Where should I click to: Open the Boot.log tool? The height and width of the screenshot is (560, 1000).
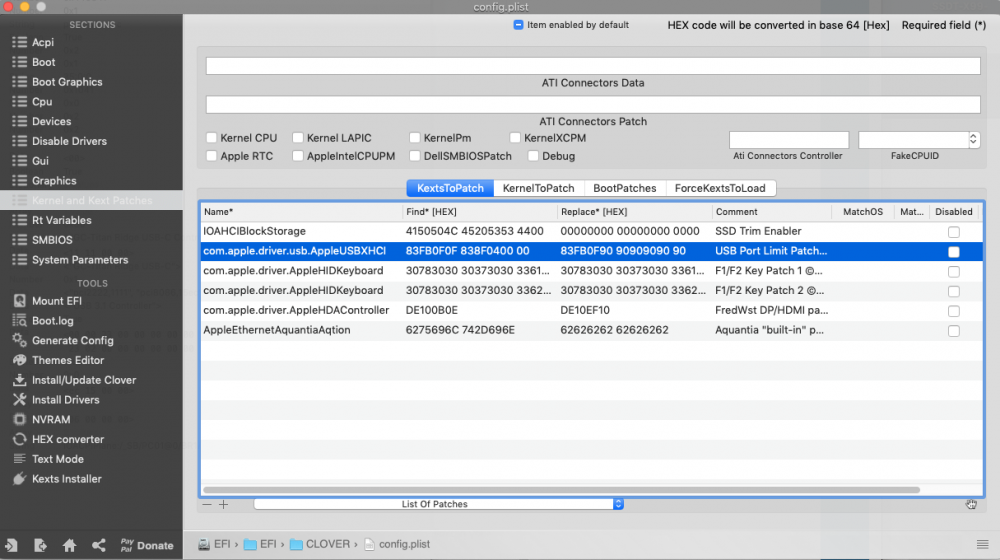pyautogui.click(x=52, y=321)
